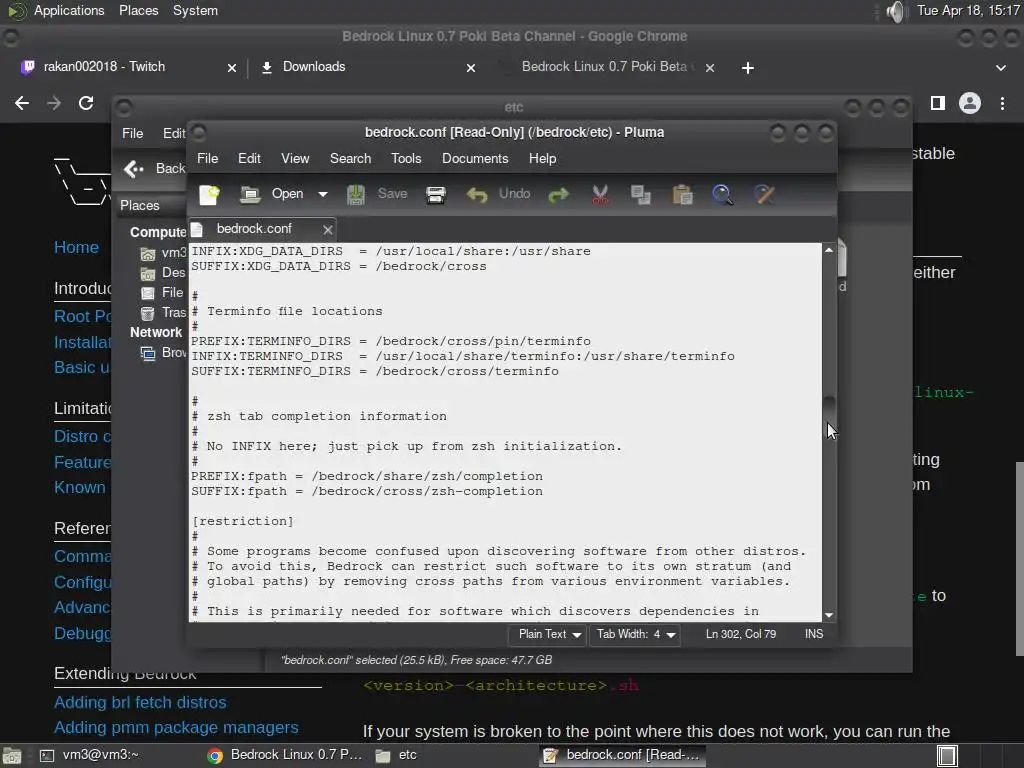Open the Tab Width dropdown

tap(635, 634)
